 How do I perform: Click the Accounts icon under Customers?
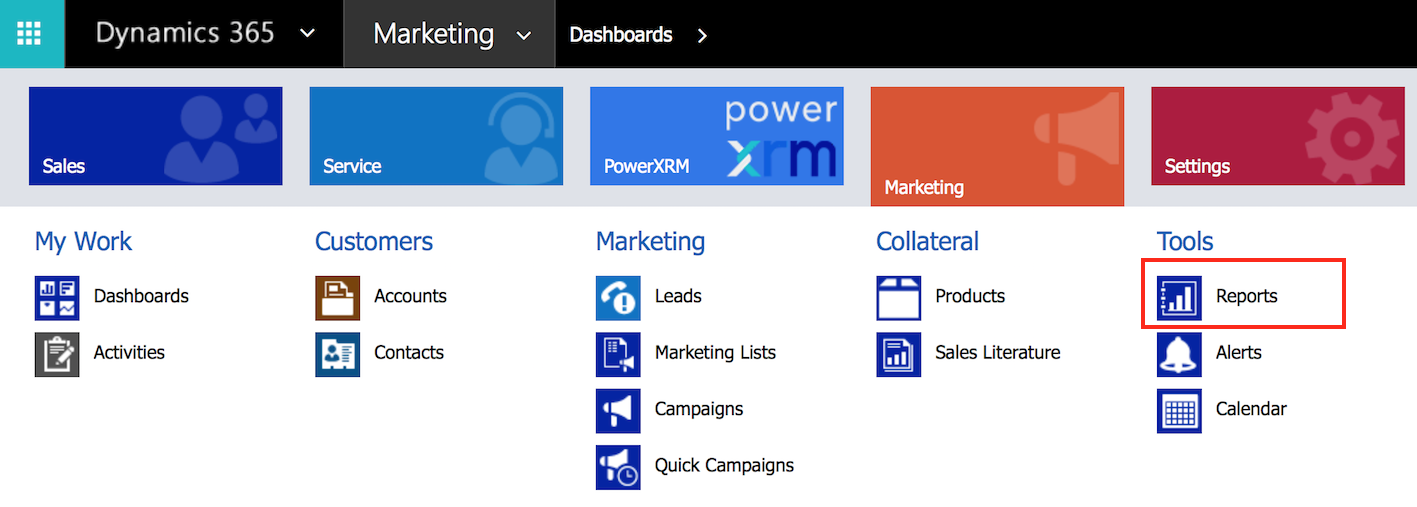337,298
